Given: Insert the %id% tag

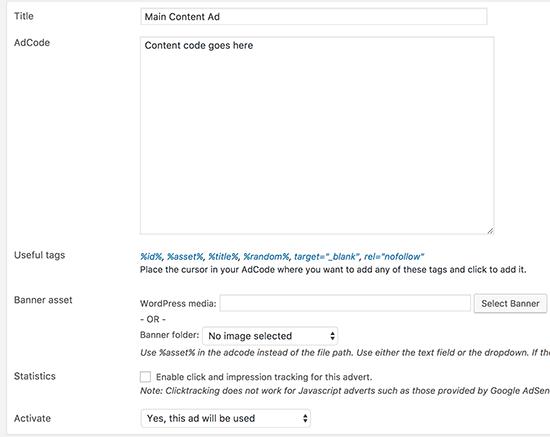Looking at the screenshot, I should 151,257.
